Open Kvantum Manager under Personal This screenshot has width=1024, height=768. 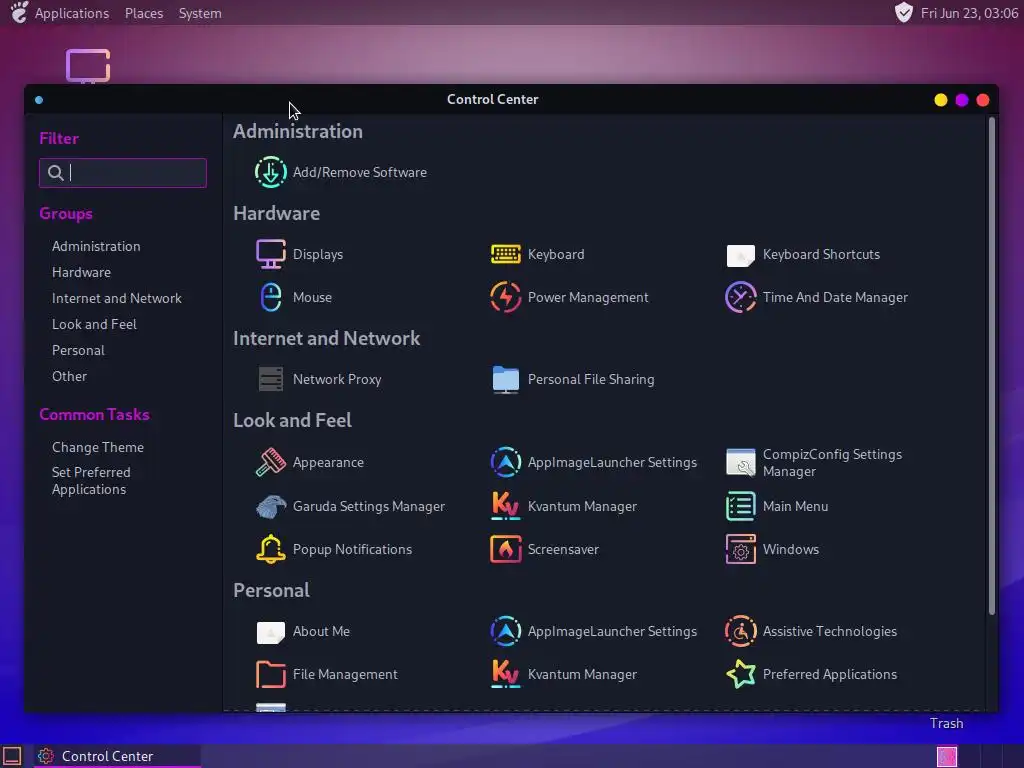tap(505, 675)
